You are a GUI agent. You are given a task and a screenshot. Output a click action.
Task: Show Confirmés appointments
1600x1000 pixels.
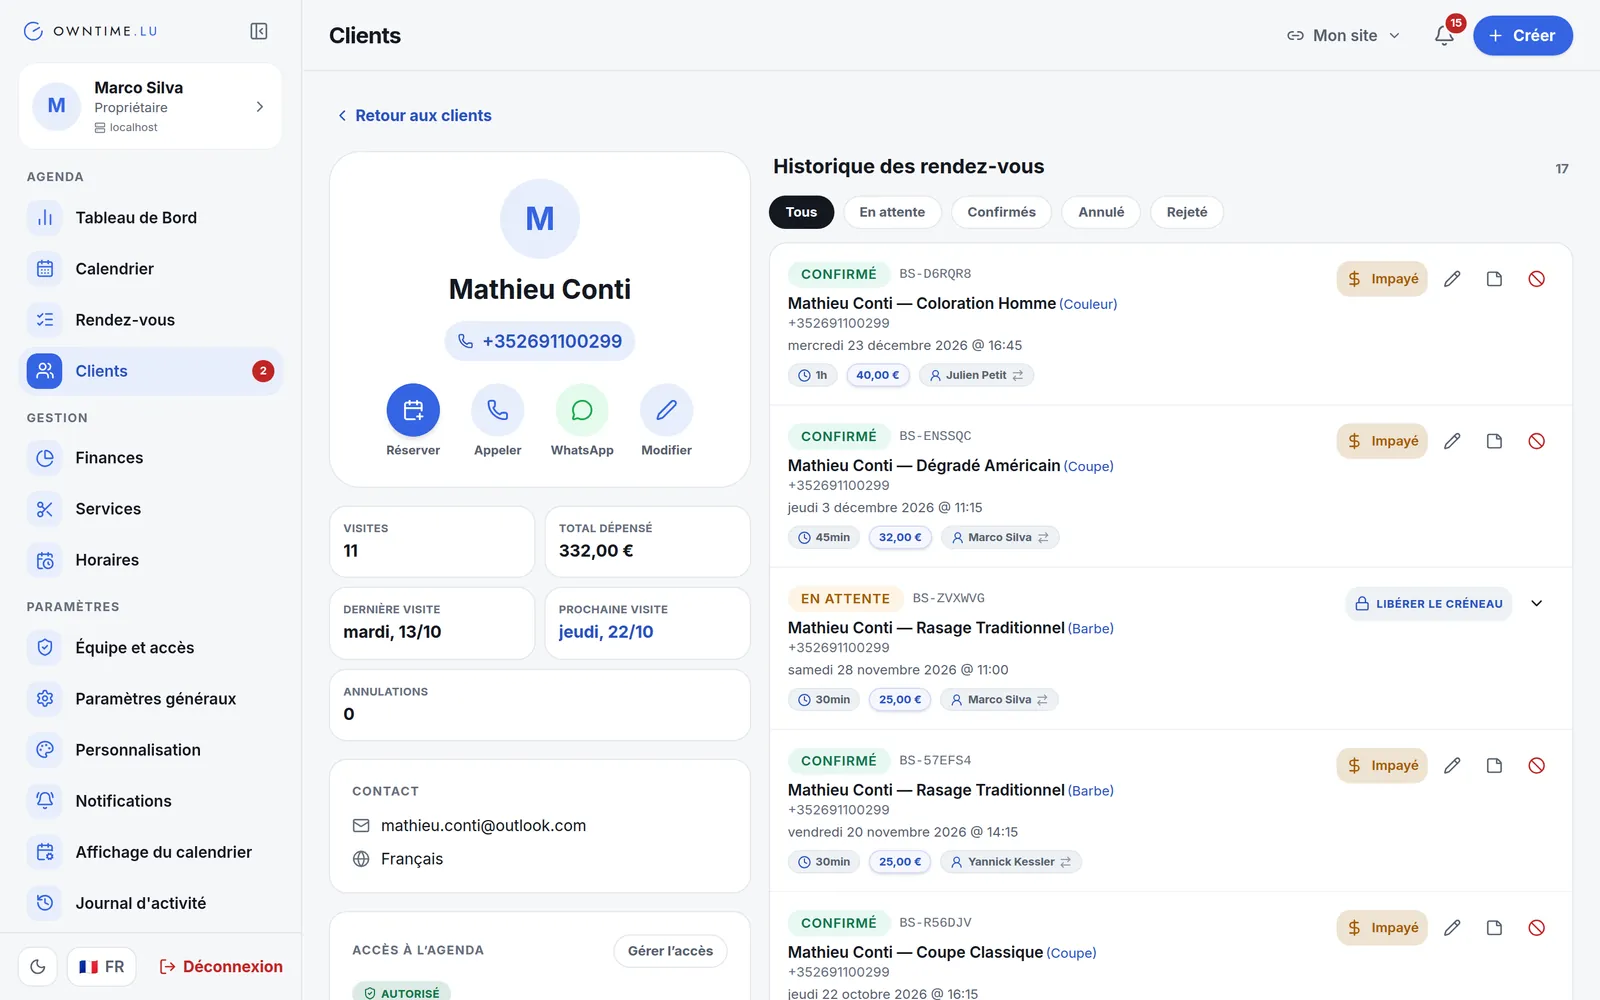point(1001,212)
